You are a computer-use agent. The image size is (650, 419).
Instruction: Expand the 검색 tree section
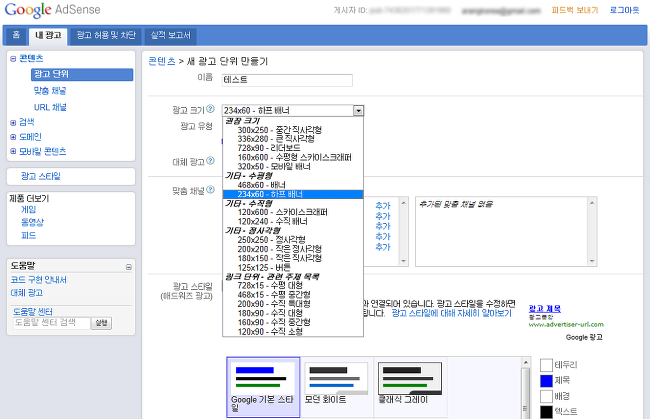pos(13,123)
